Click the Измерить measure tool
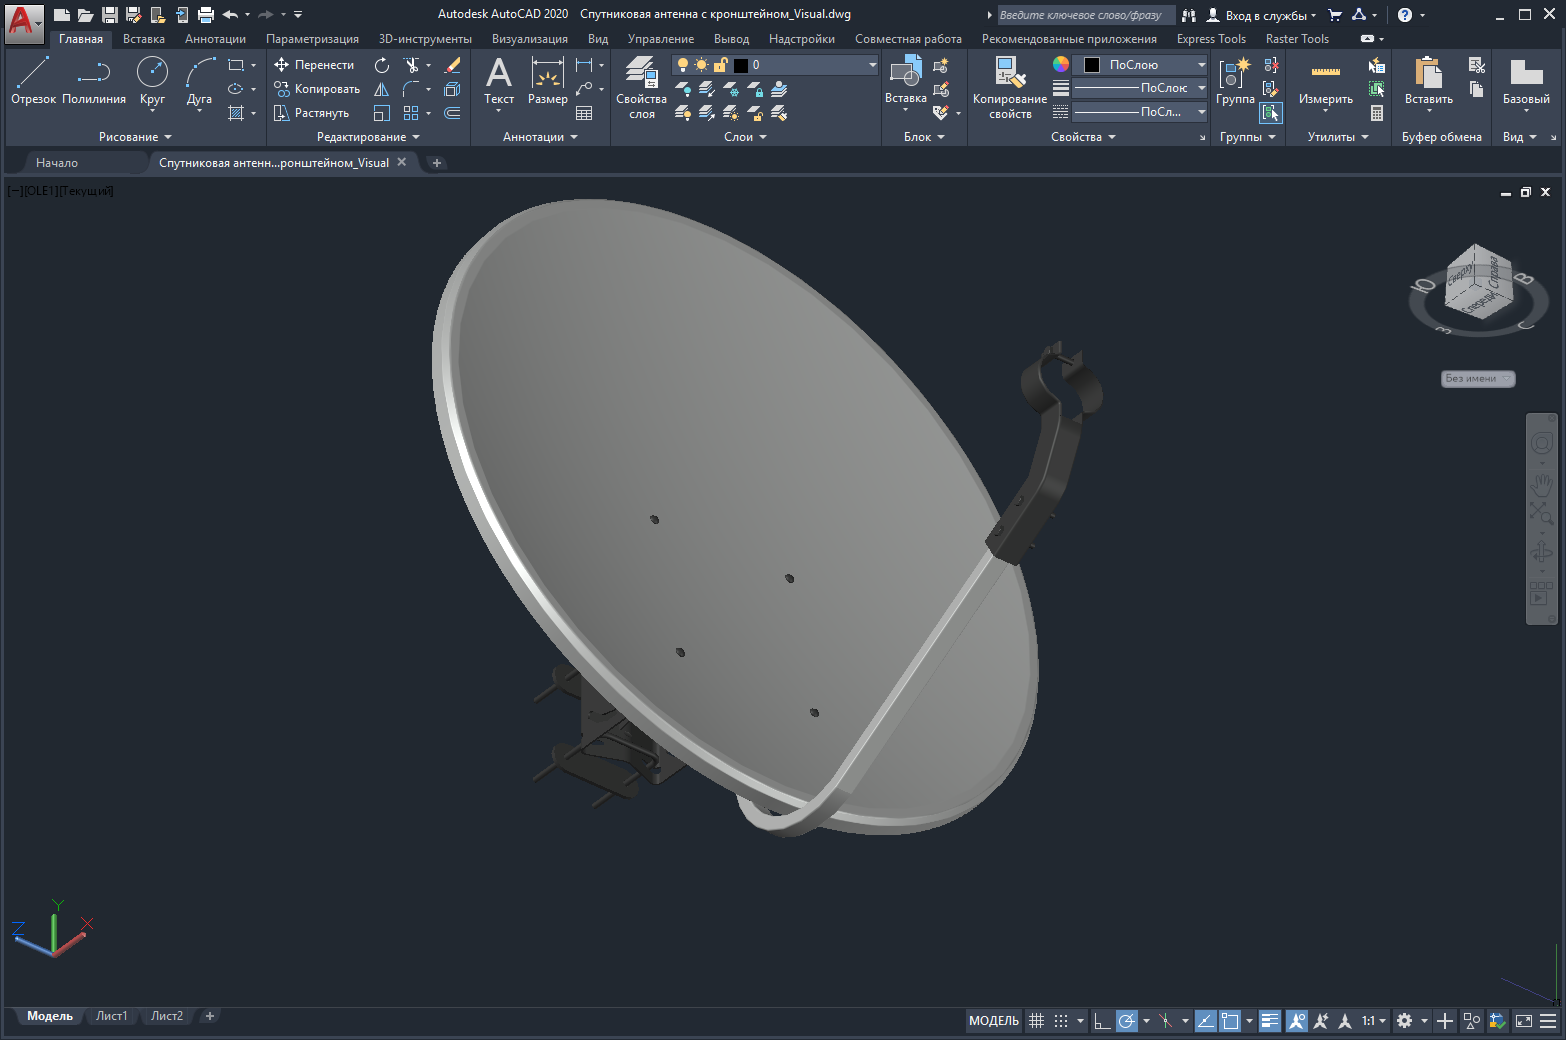The height and width of the screenshot is (1040, 1566). [1325, 80]
